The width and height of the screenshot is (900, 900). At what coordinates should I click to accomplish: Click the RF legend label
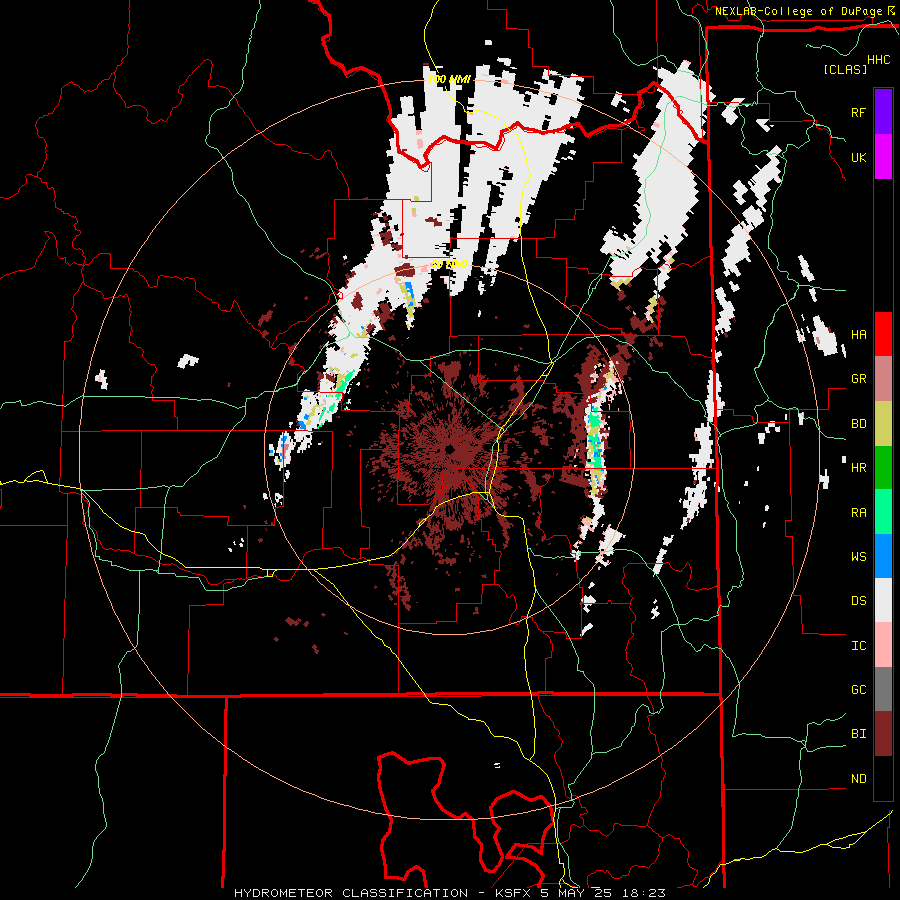point(858,112)
